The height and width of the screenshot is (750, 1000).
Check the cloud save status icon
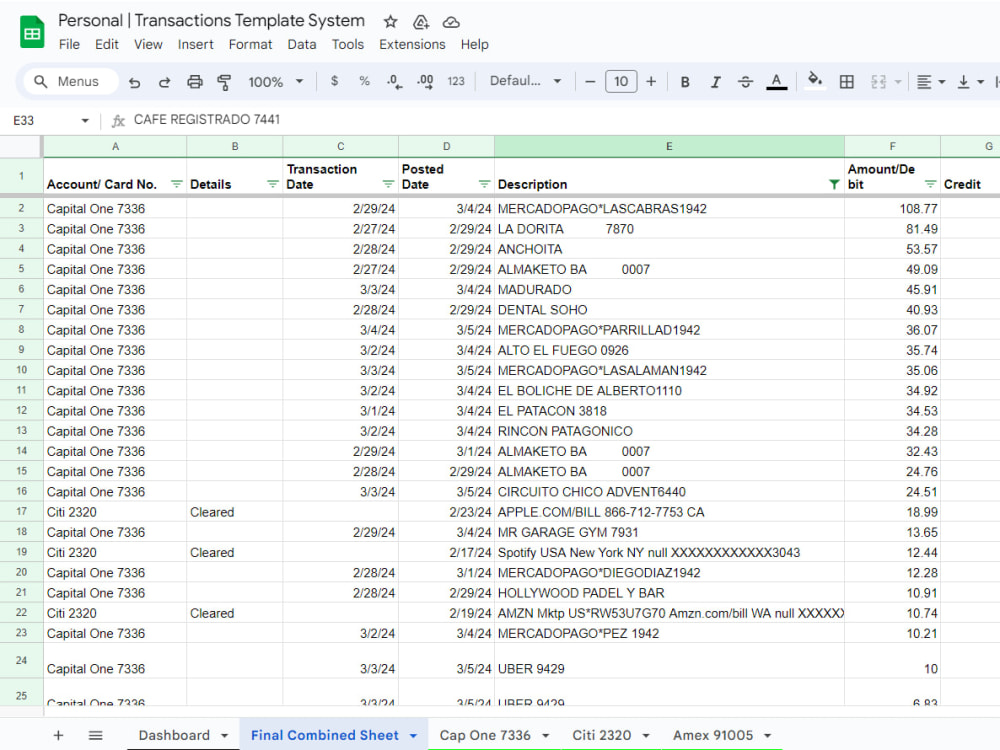451,22
